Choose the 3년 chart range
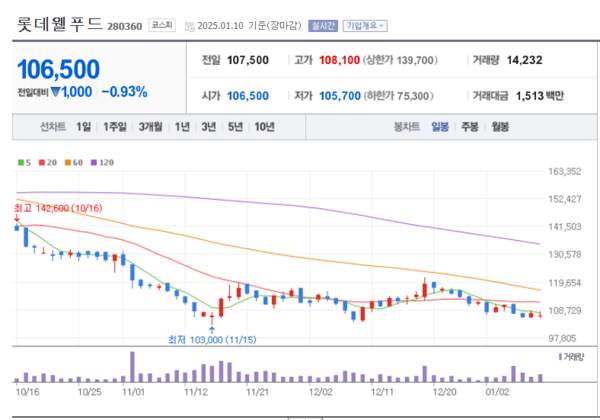The image size is (600, 420). pyautogui.click(x=208, y=127)
